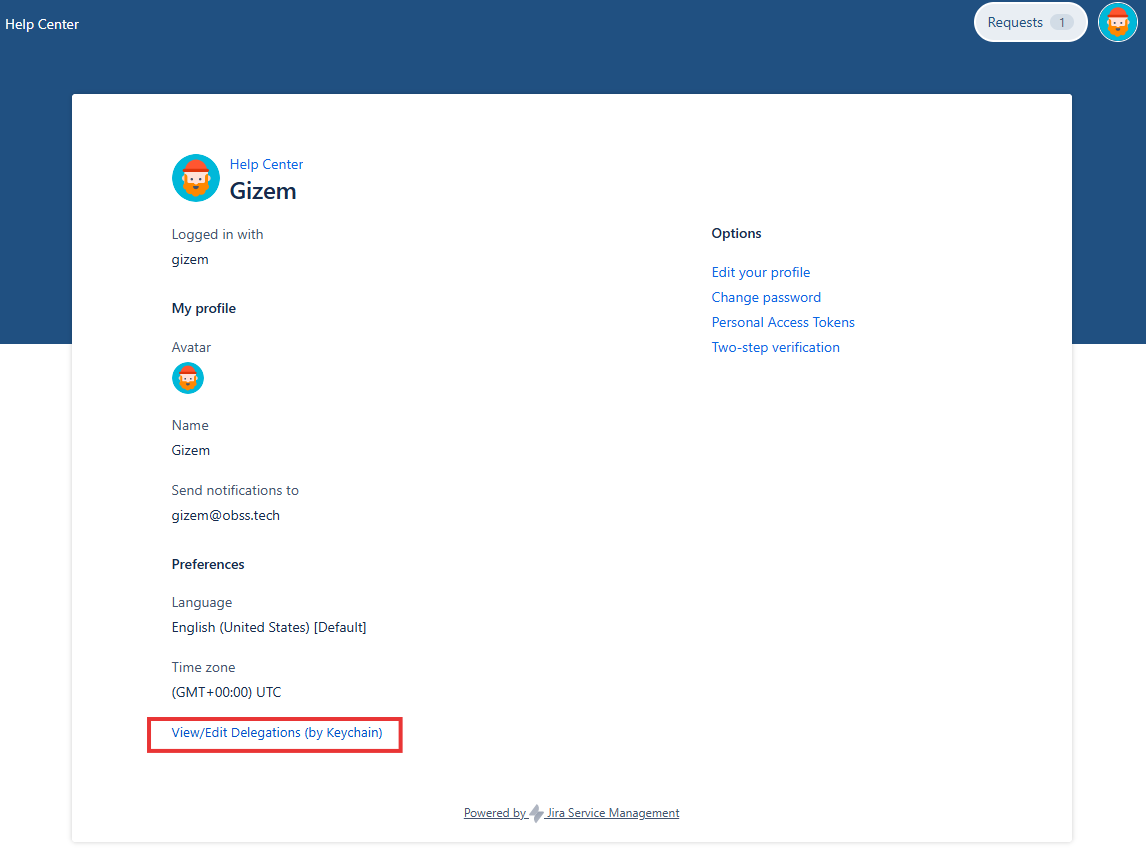Open the Requests button in header

[x=1016, y=22]
